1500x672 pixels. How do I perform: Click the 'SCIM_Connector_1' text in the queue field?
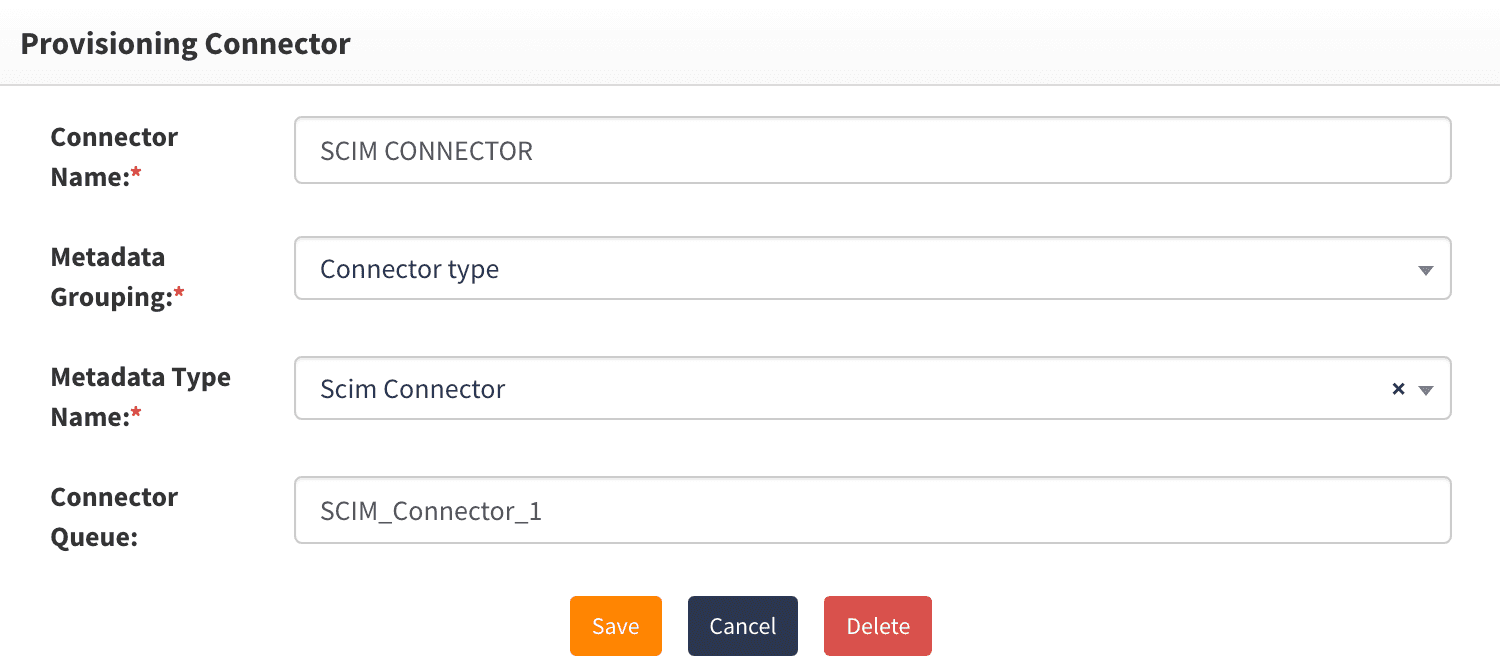click(x=430, y=511)
